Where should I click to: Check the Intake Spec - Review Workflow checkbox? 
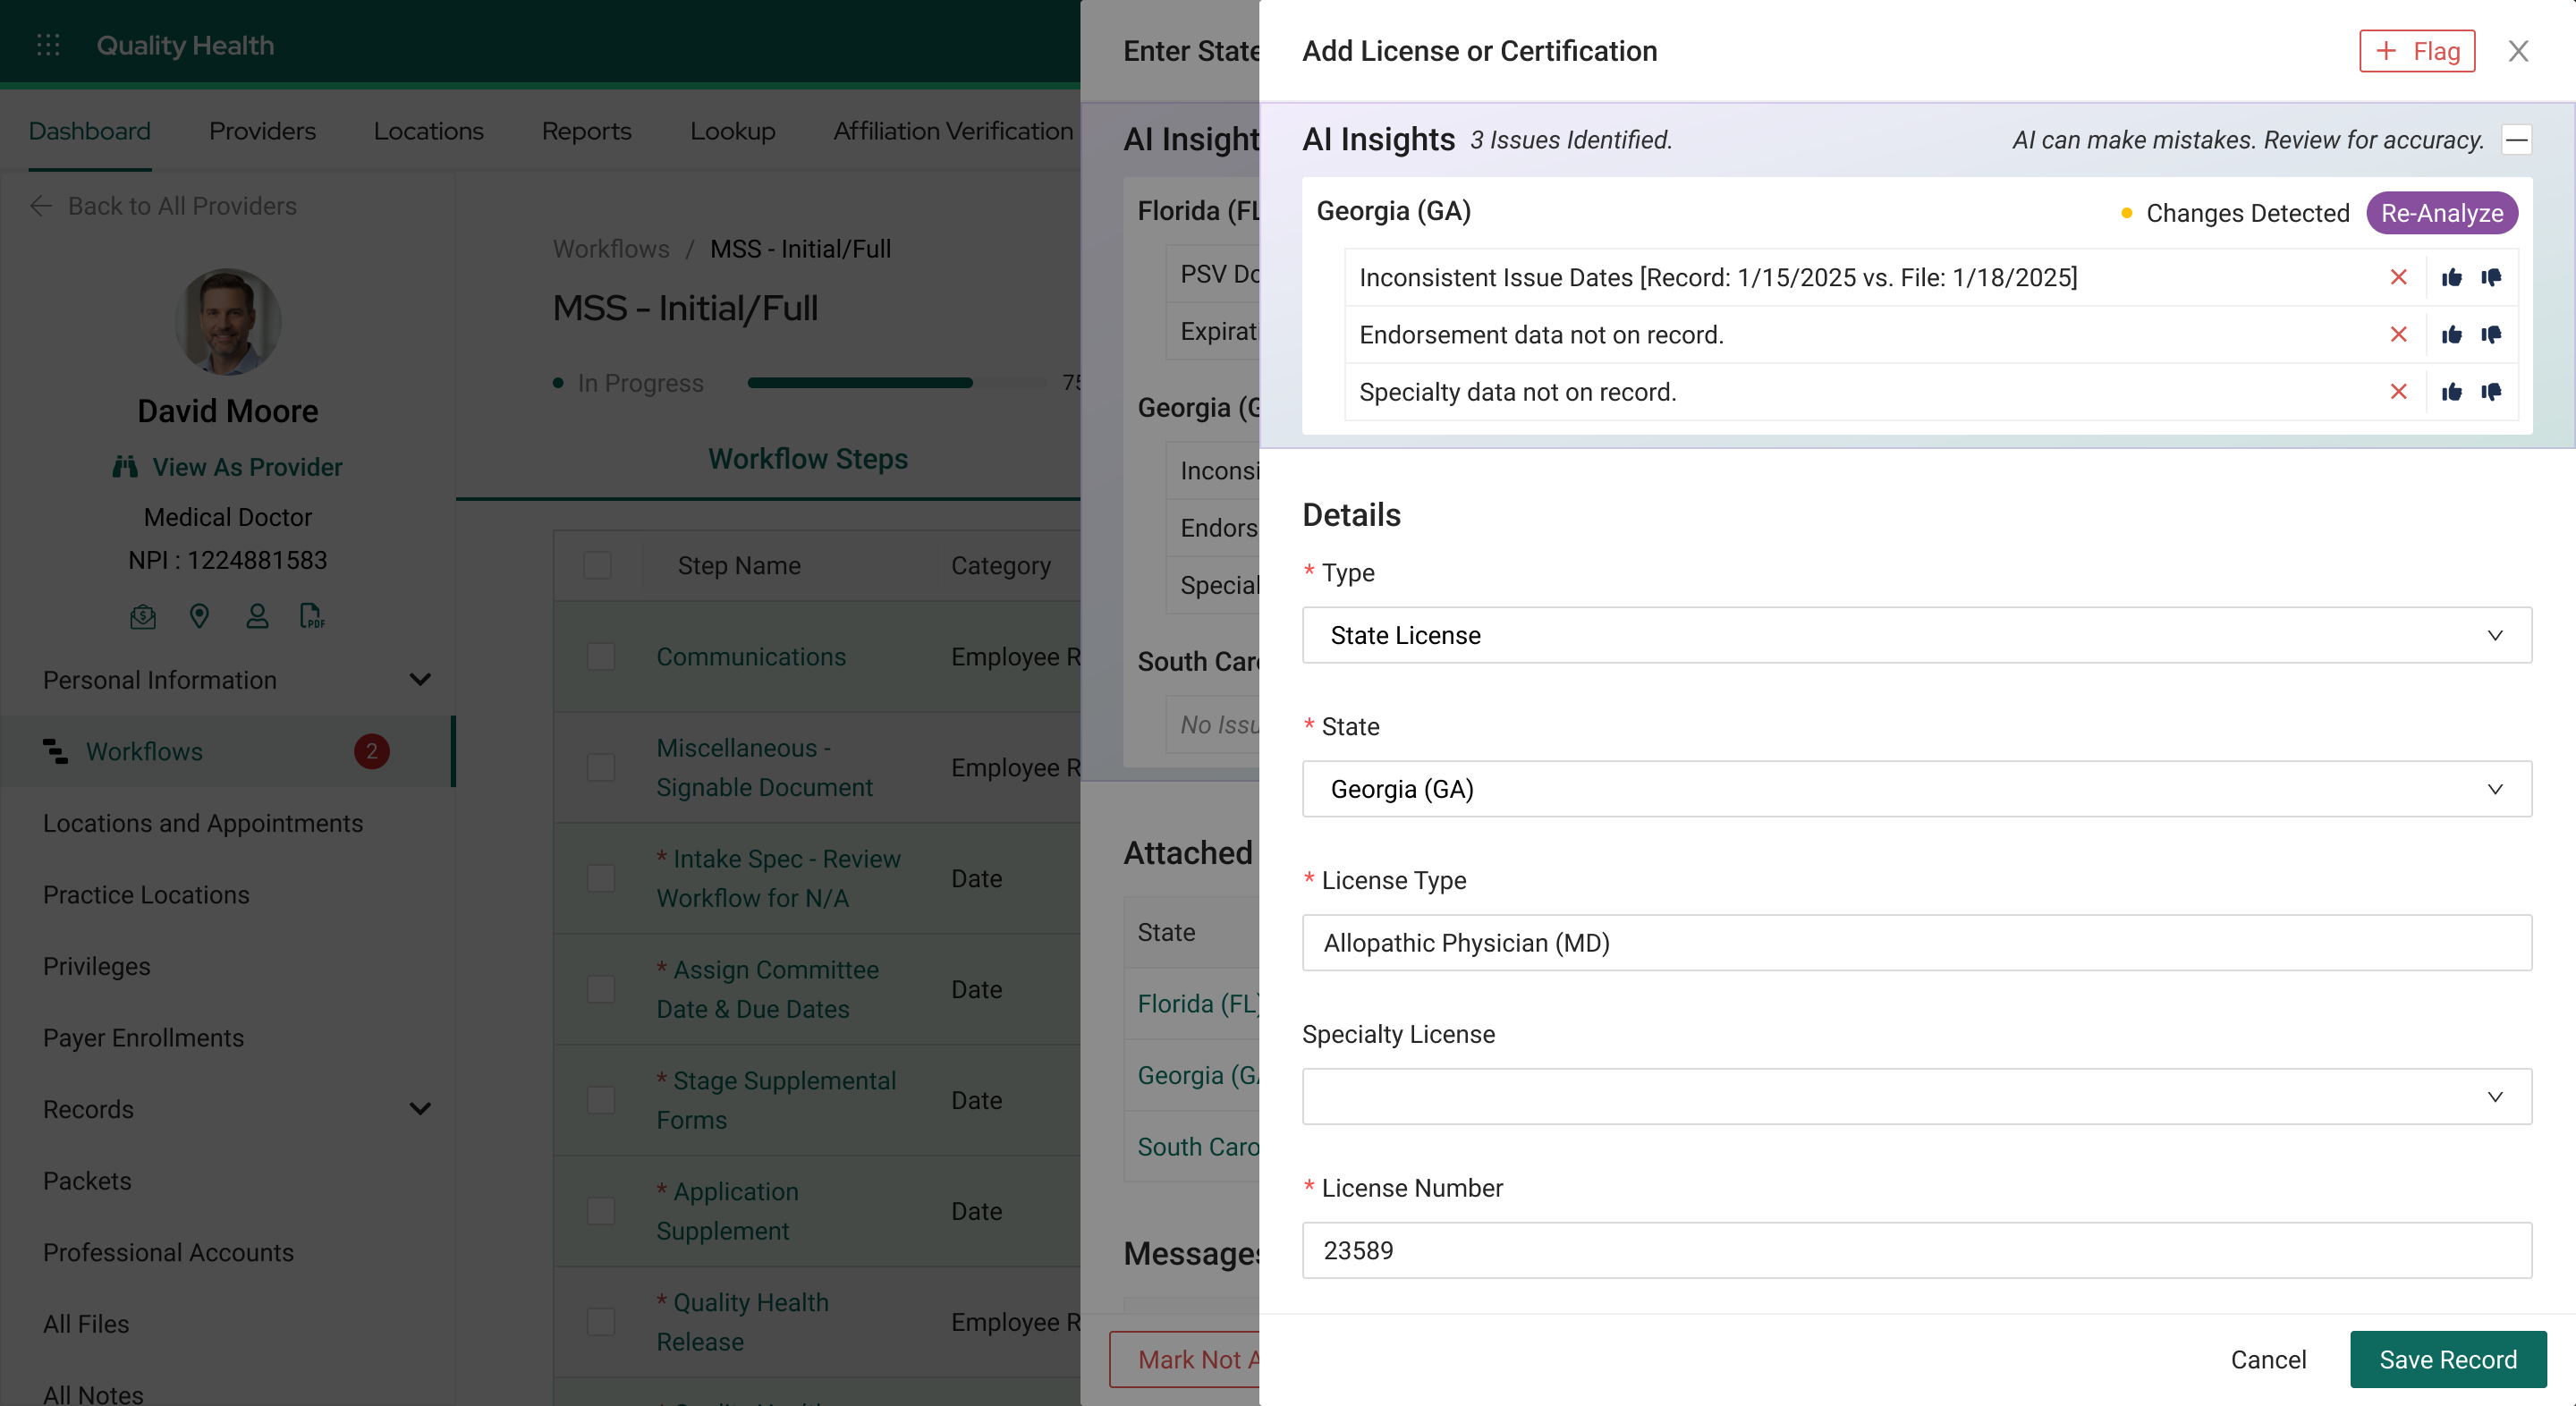pos(601,878)
